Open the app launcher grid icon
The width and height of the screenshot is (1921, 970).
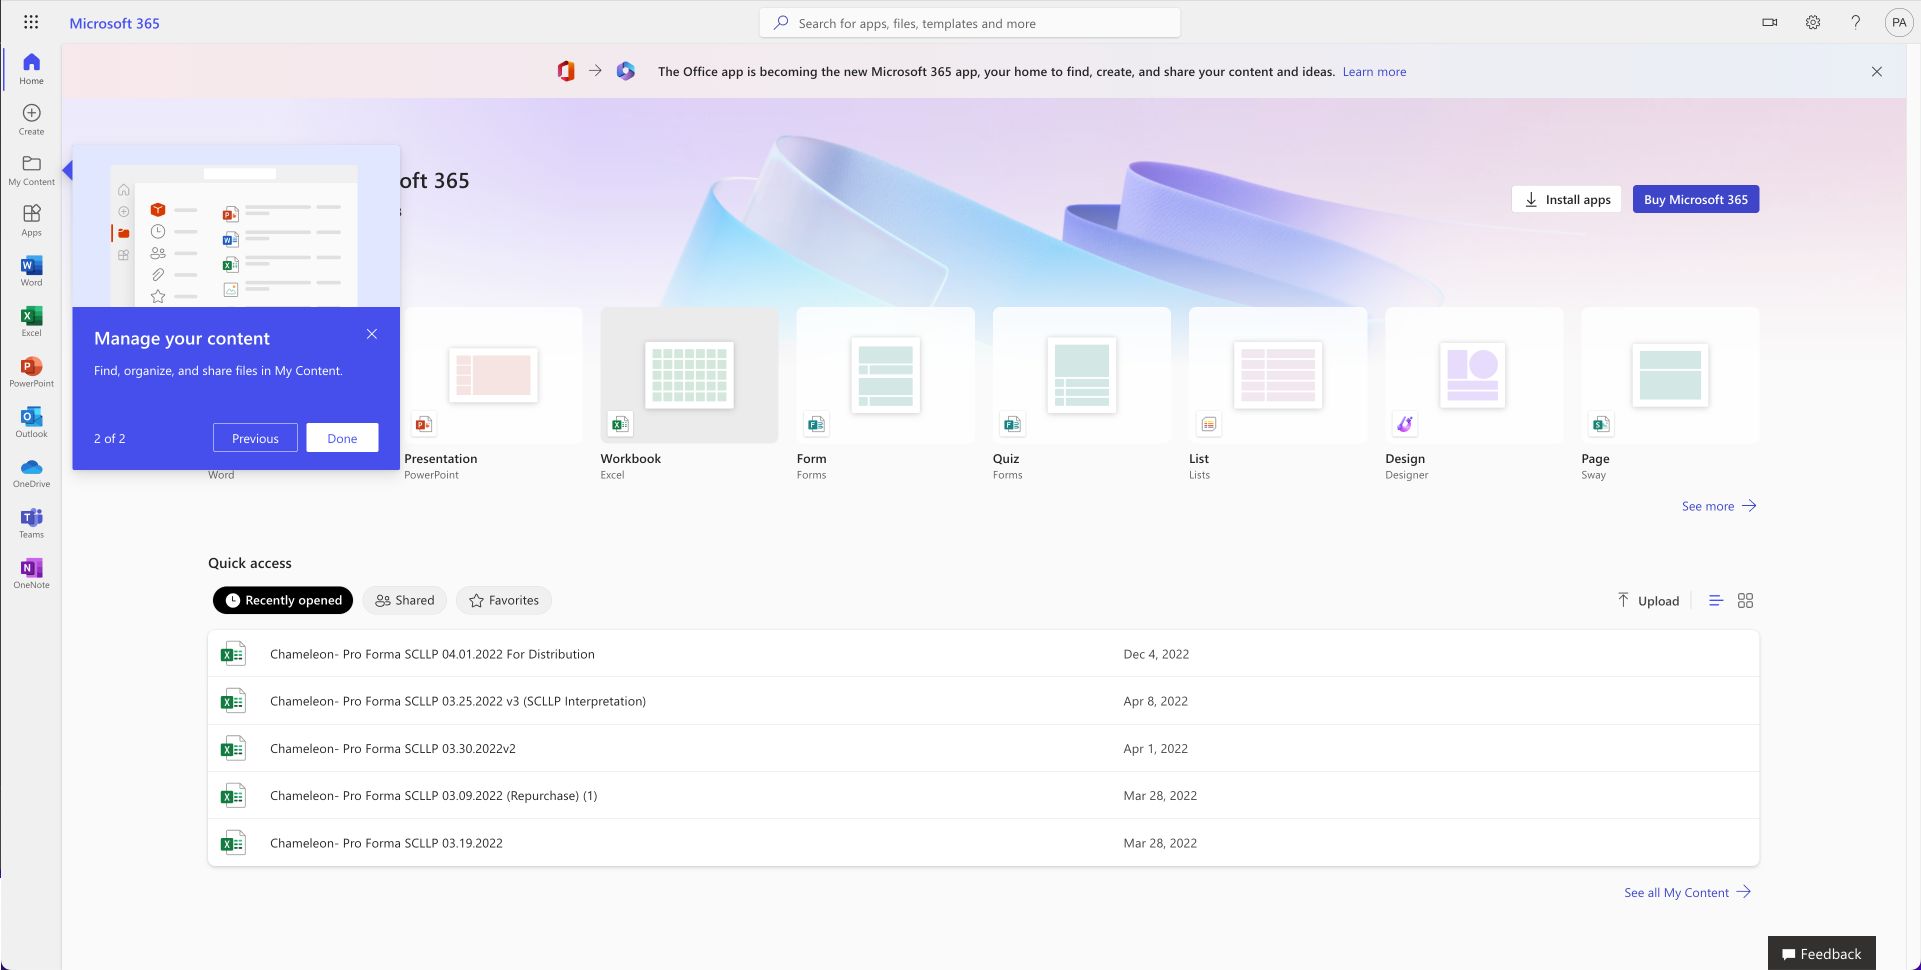click(31, 22)
